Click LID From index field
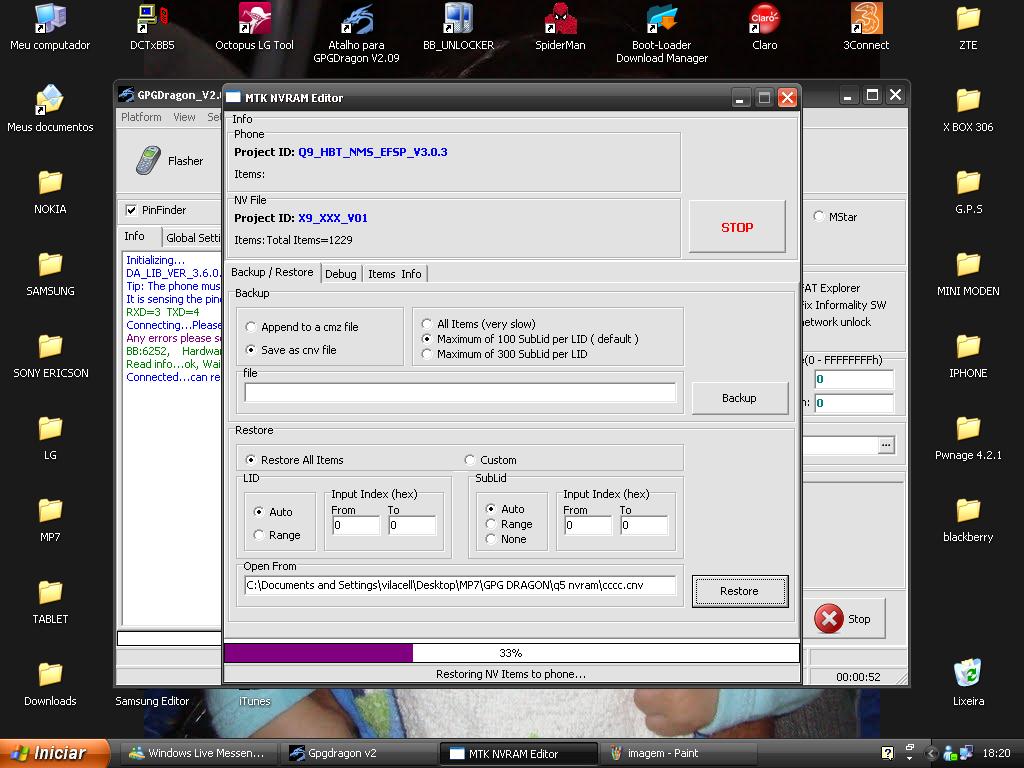This screenshot has width=1024, height=768. [356, 525]
